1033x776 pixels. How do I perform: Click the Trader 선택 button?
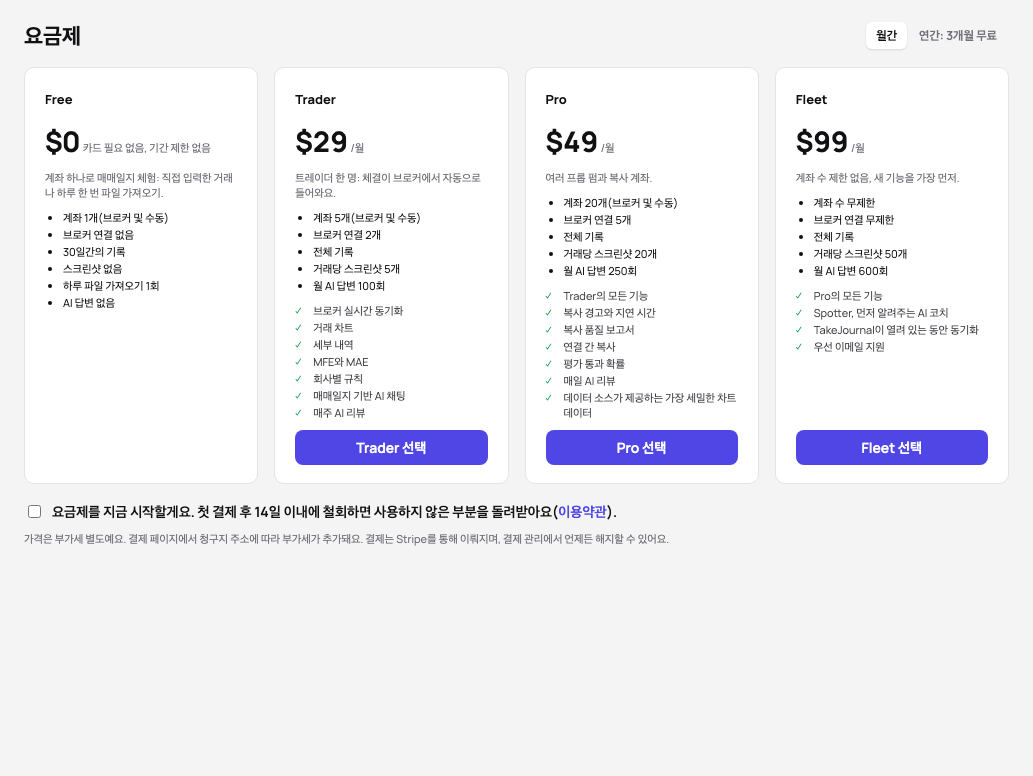391,448
